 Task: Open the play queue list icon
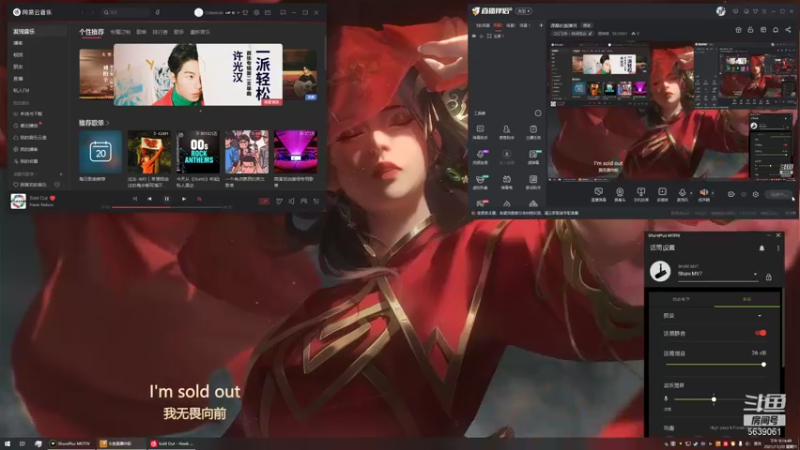tap(316, 202)
